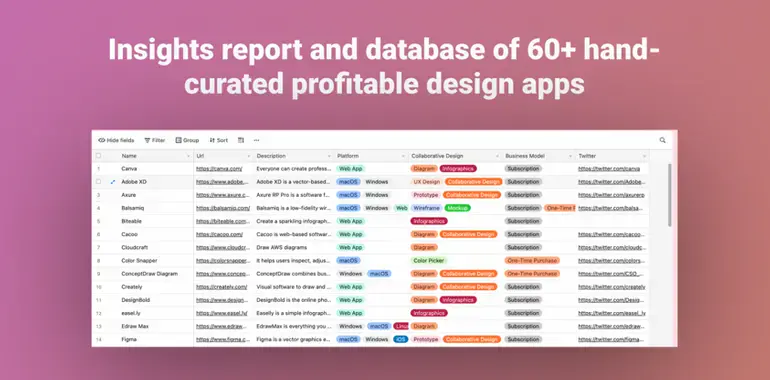Click the iOS tag in Figma row
Screen dimensions: 770x380
click(x=401, y=339)
